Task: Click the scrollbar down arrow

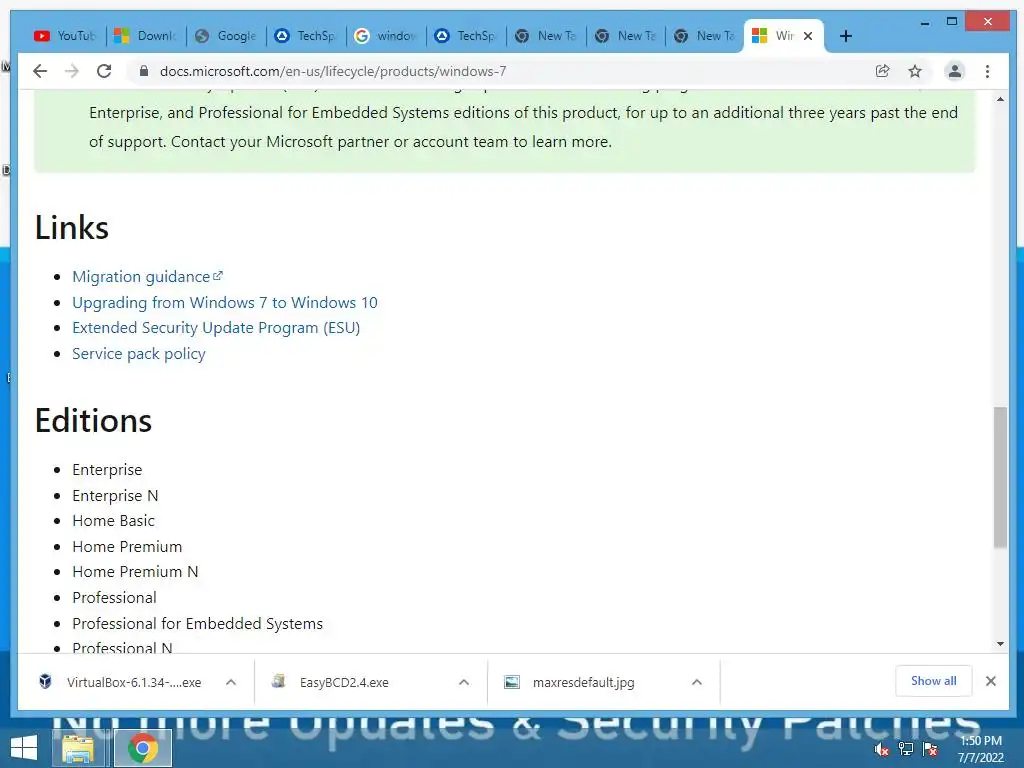Action: pos(1000,644)
